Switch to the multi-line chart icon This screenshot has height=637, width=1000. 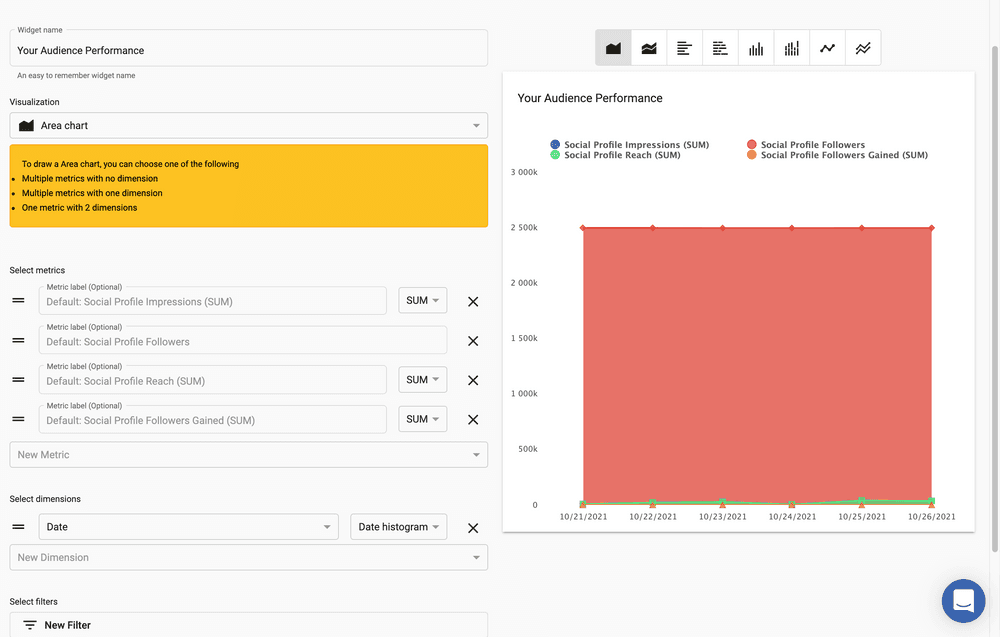(x=863, y=48)
